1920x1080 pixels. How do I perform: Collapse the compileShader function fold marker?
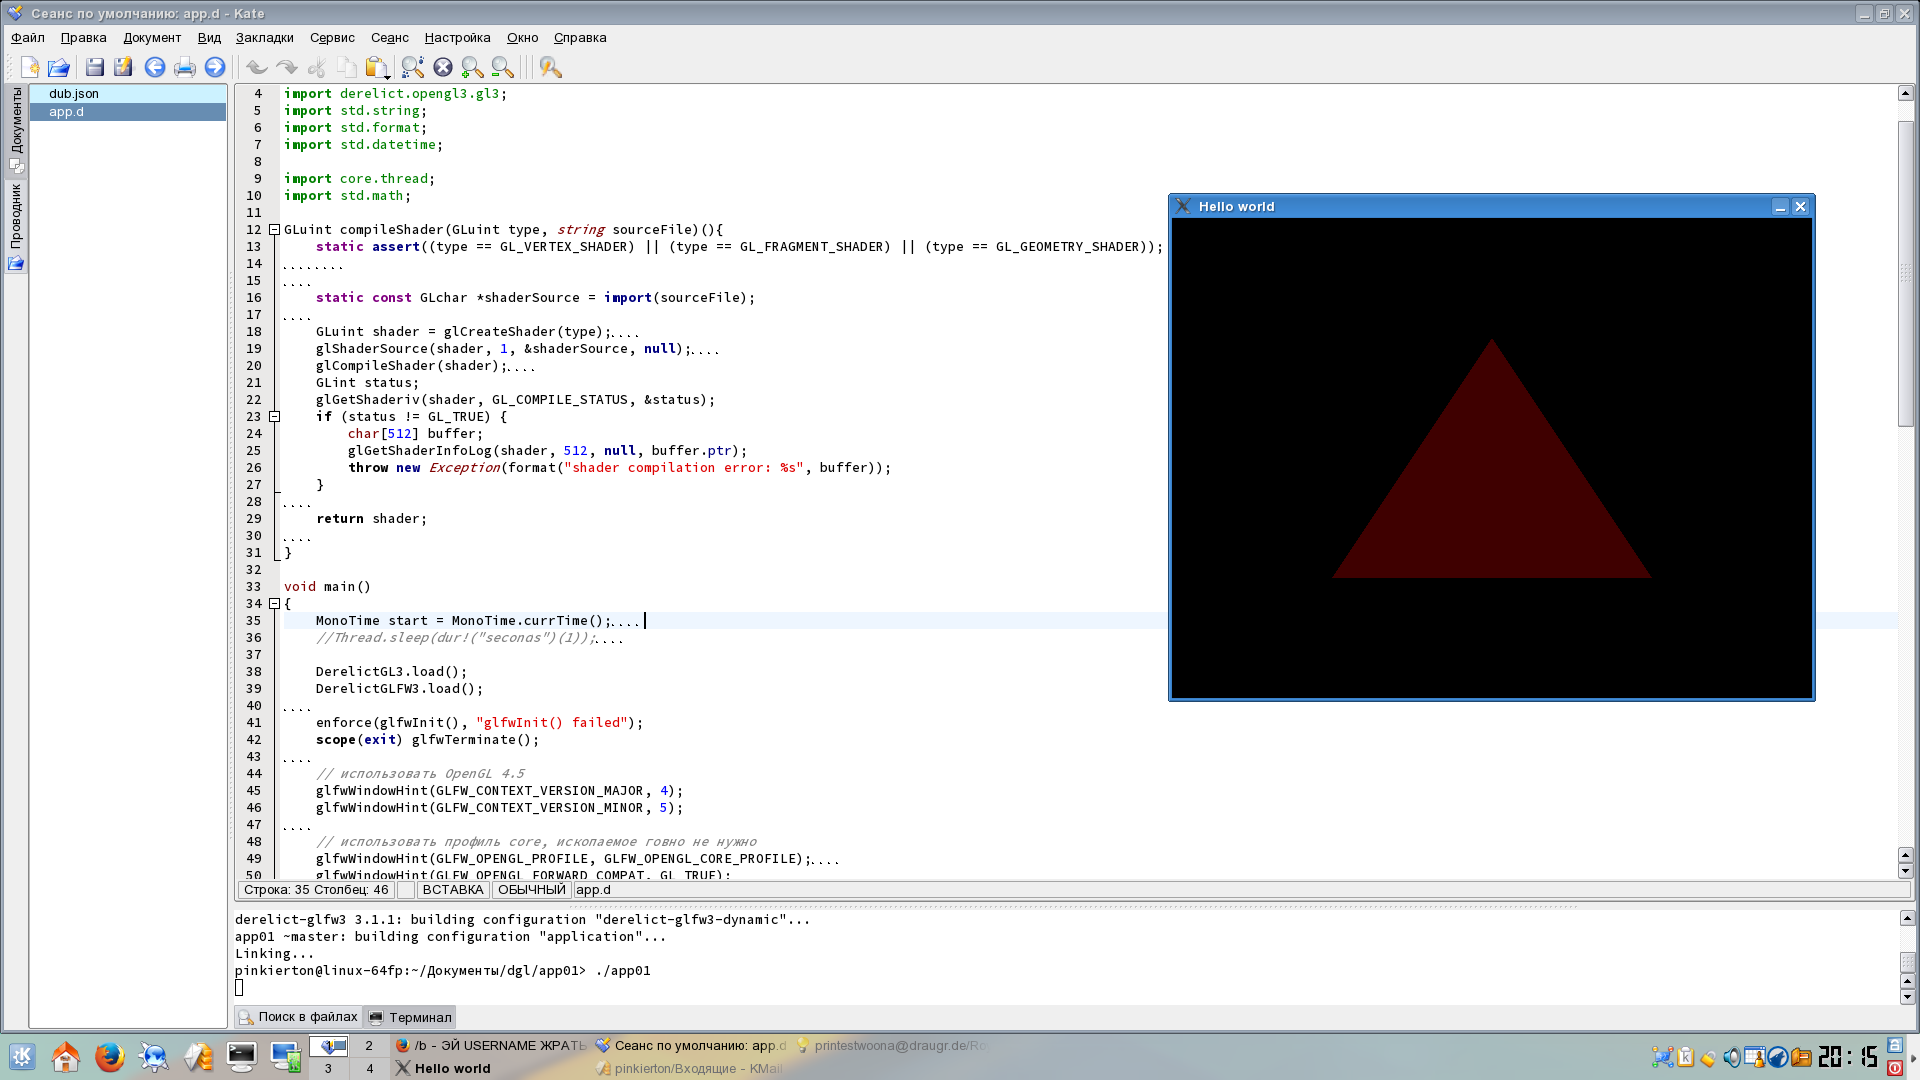point(274,230)
